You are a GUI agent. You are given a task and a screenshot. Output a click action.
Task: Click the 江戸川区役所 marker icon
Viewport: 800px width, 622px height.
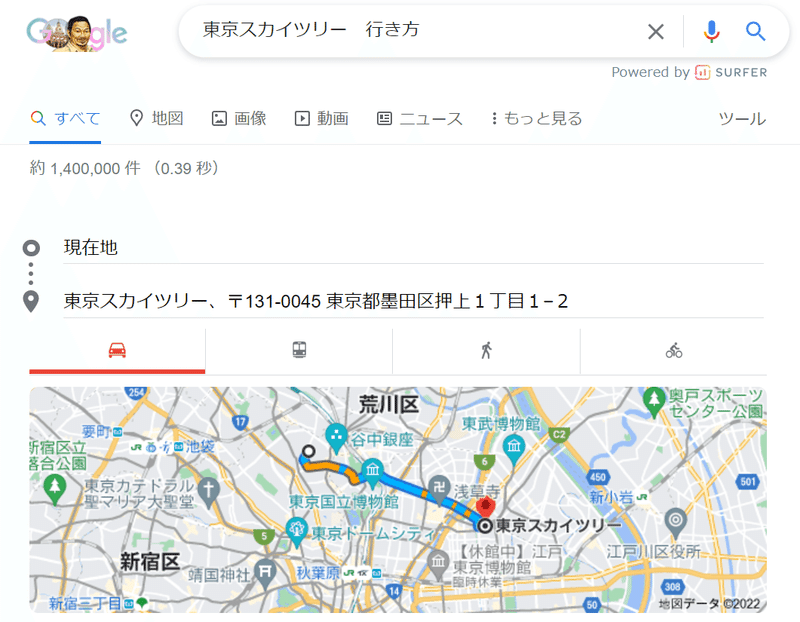676,523
